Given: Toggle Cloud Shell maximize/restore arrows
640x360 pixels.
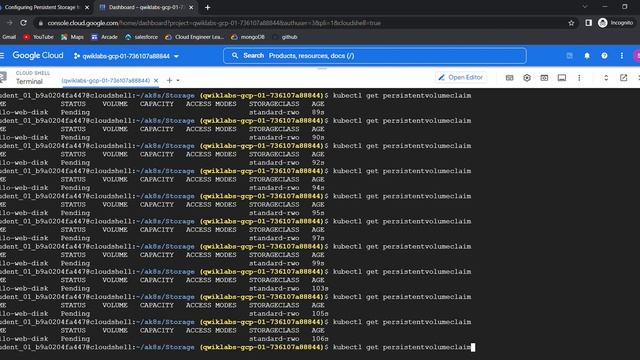Looking at the screenshot, I should pos(606,78).
